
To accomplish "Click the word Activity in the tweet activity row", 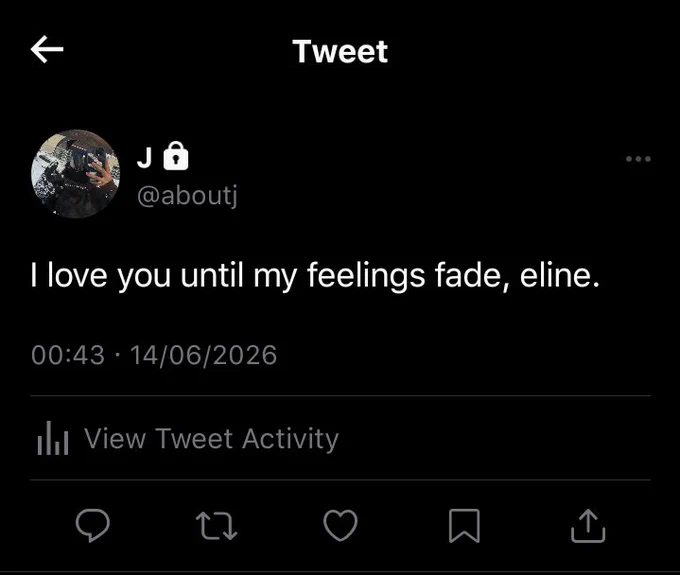I will tap(291, 439).
